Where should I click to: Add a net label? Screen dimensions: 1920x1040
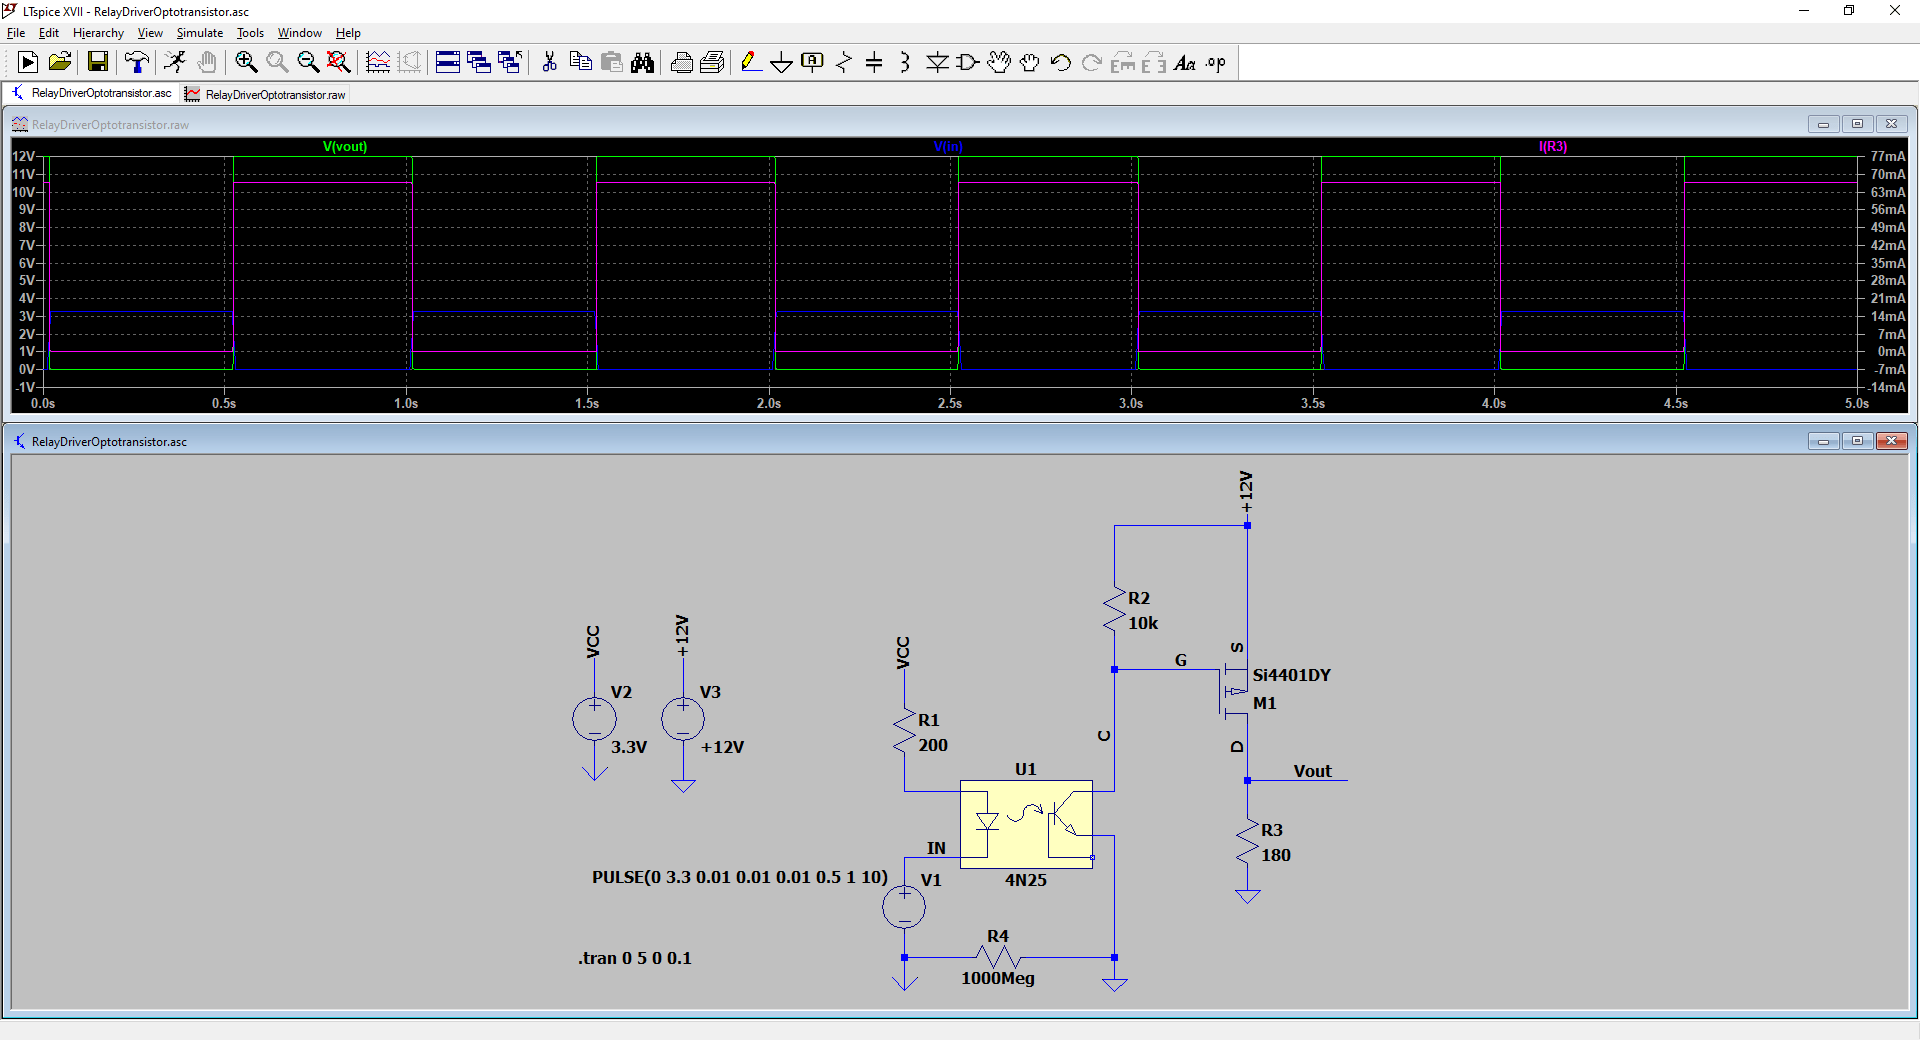pos(812,62)
